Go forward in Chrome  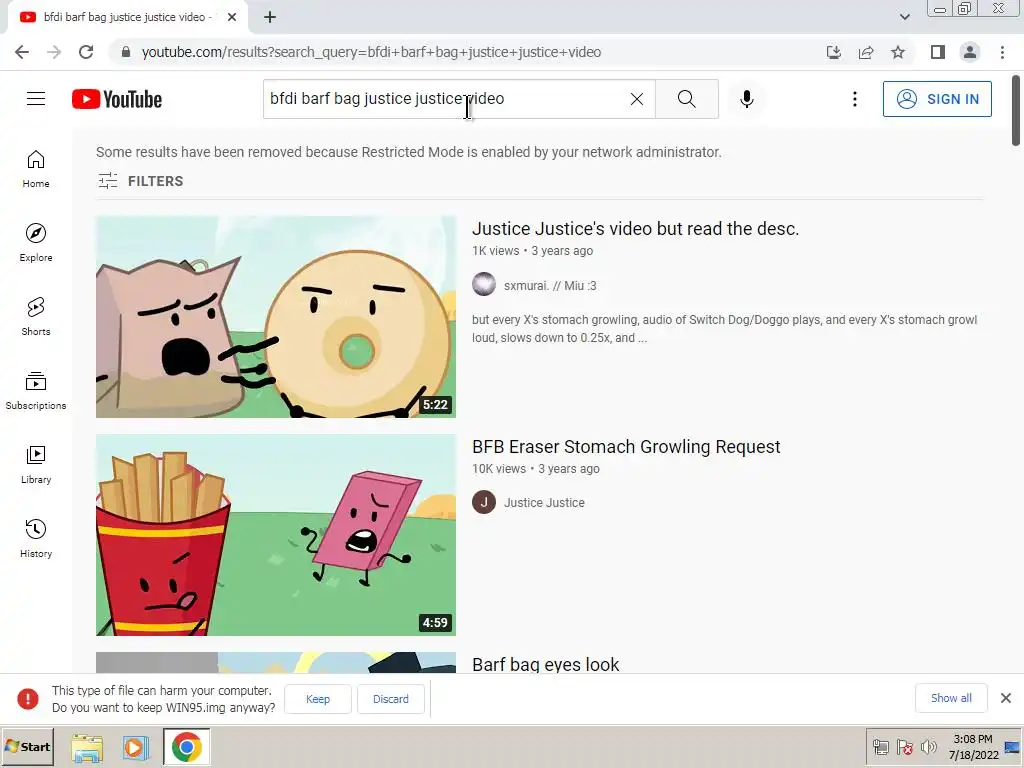(54, 52)
